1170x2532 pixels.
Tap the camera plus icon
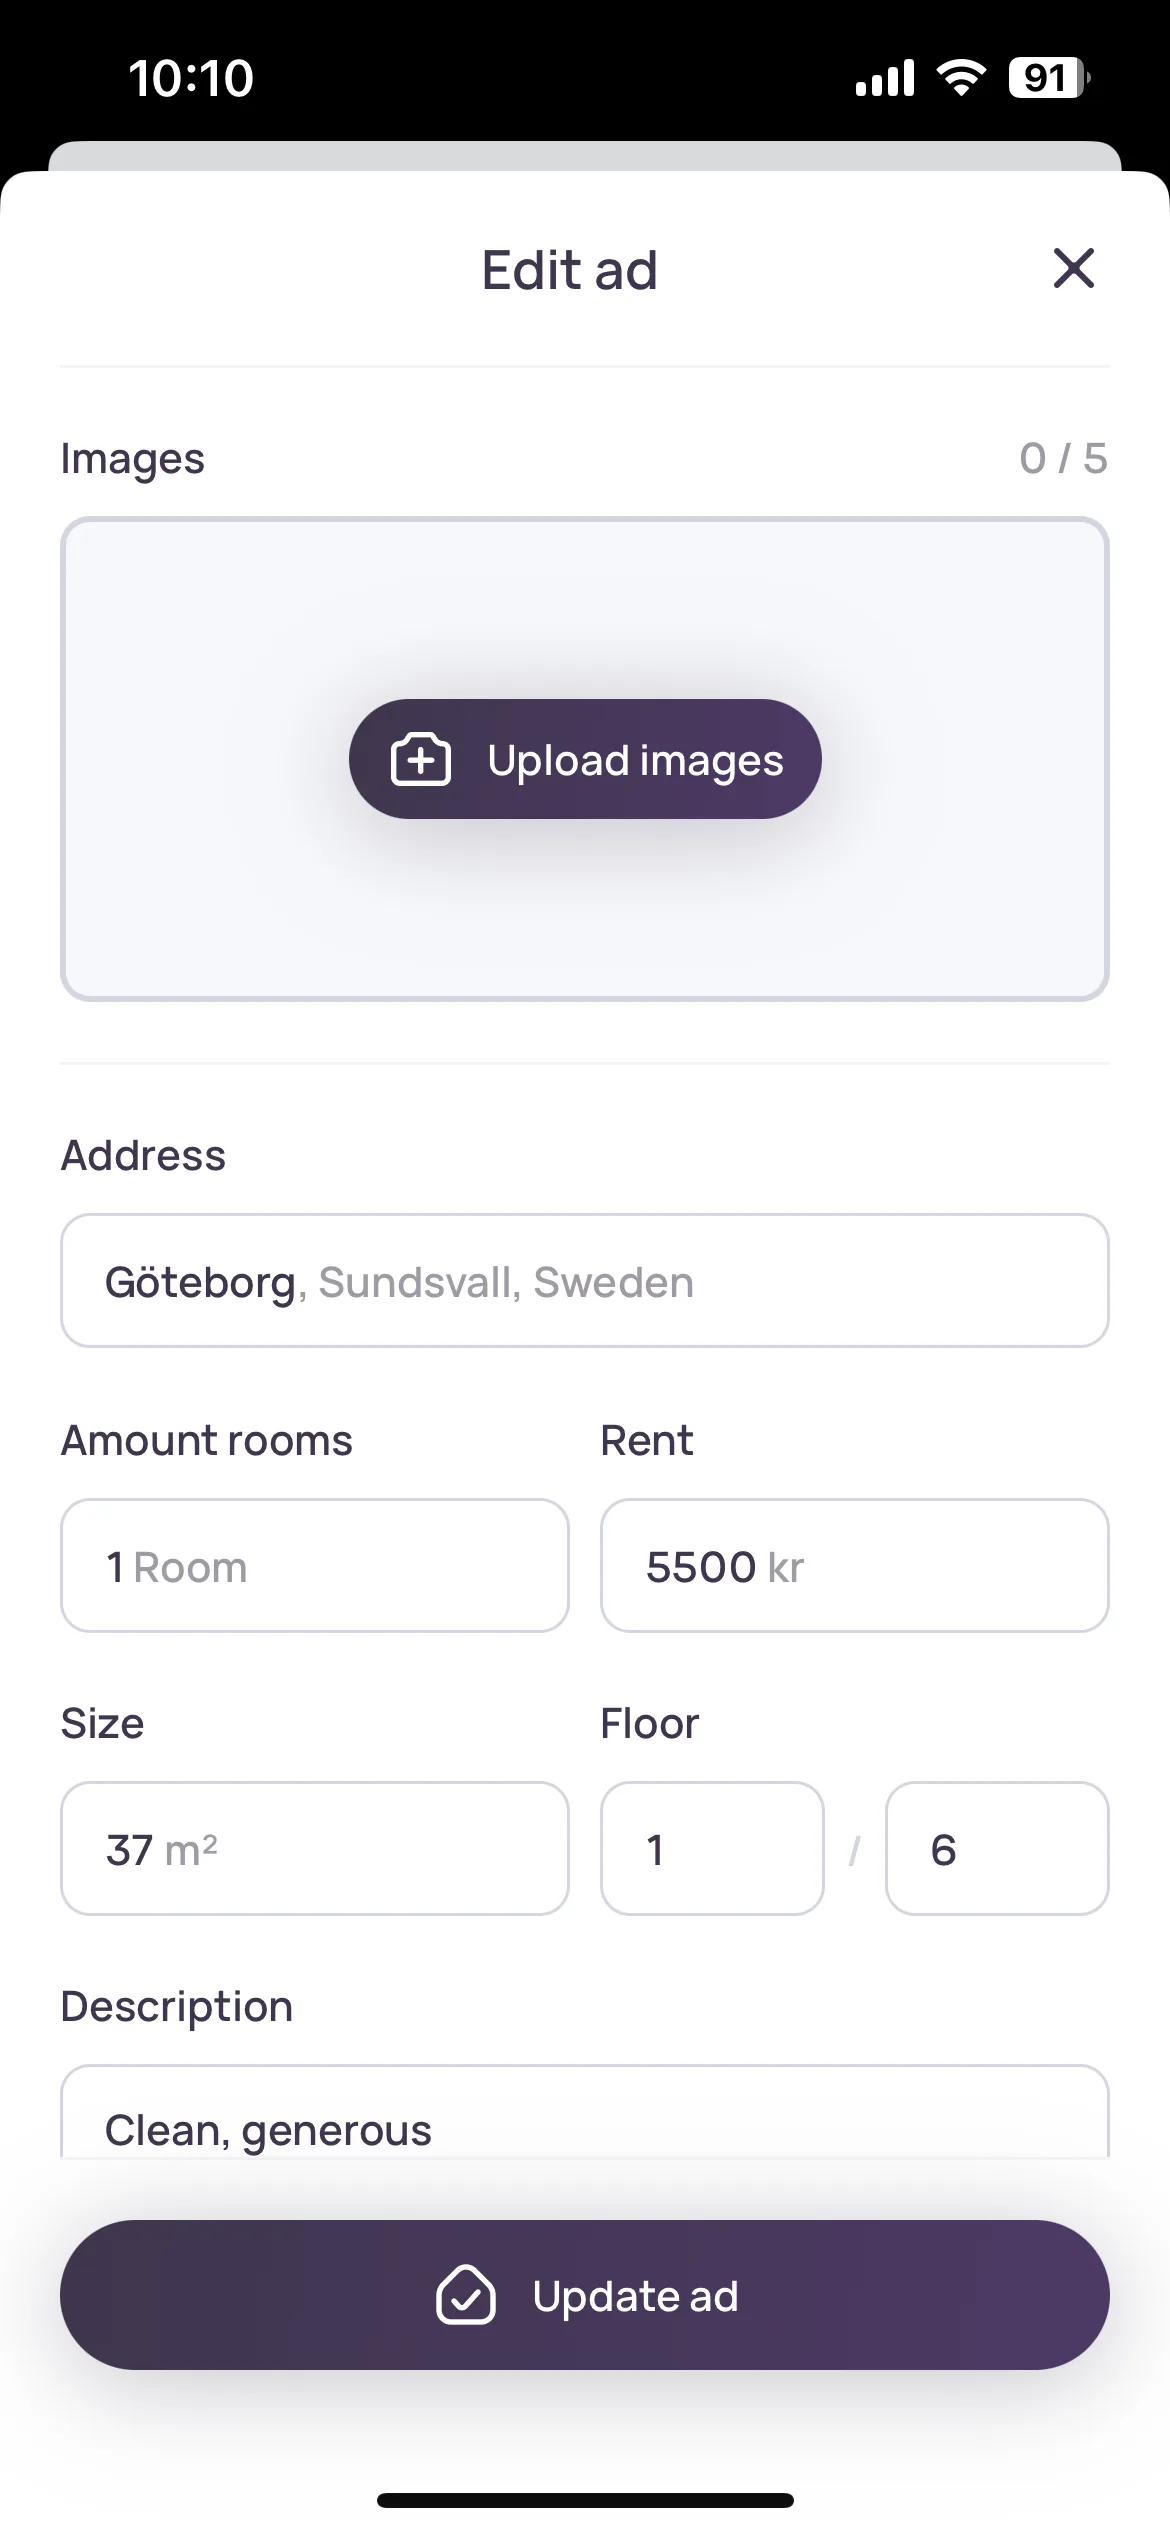tap(420, 760)
